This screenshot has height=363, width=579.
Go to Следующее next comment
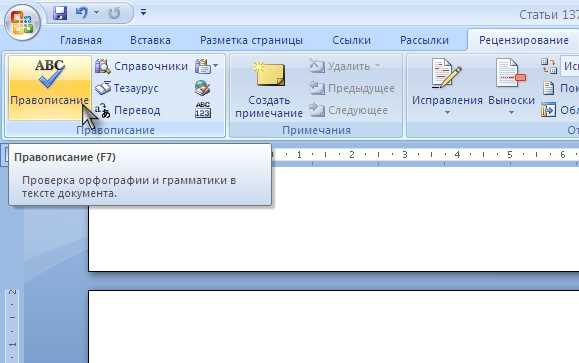click(349, 110)
